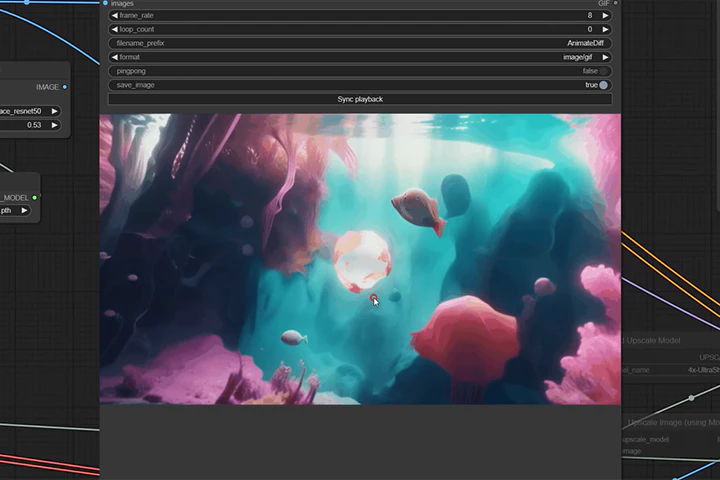Click the reroute dot on gray wire
The height and width of the screenshot is (480, 720).
tap(691, 398)
